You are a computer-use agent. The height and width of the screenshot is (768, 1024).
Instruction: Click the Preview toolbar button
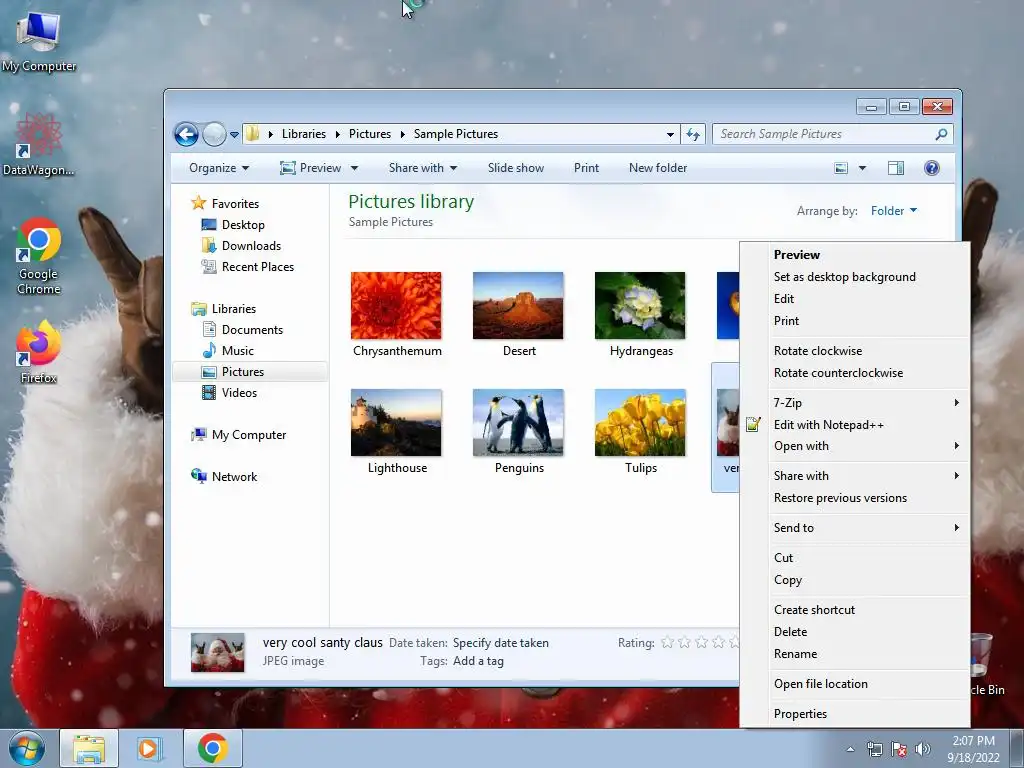(310, 168)
